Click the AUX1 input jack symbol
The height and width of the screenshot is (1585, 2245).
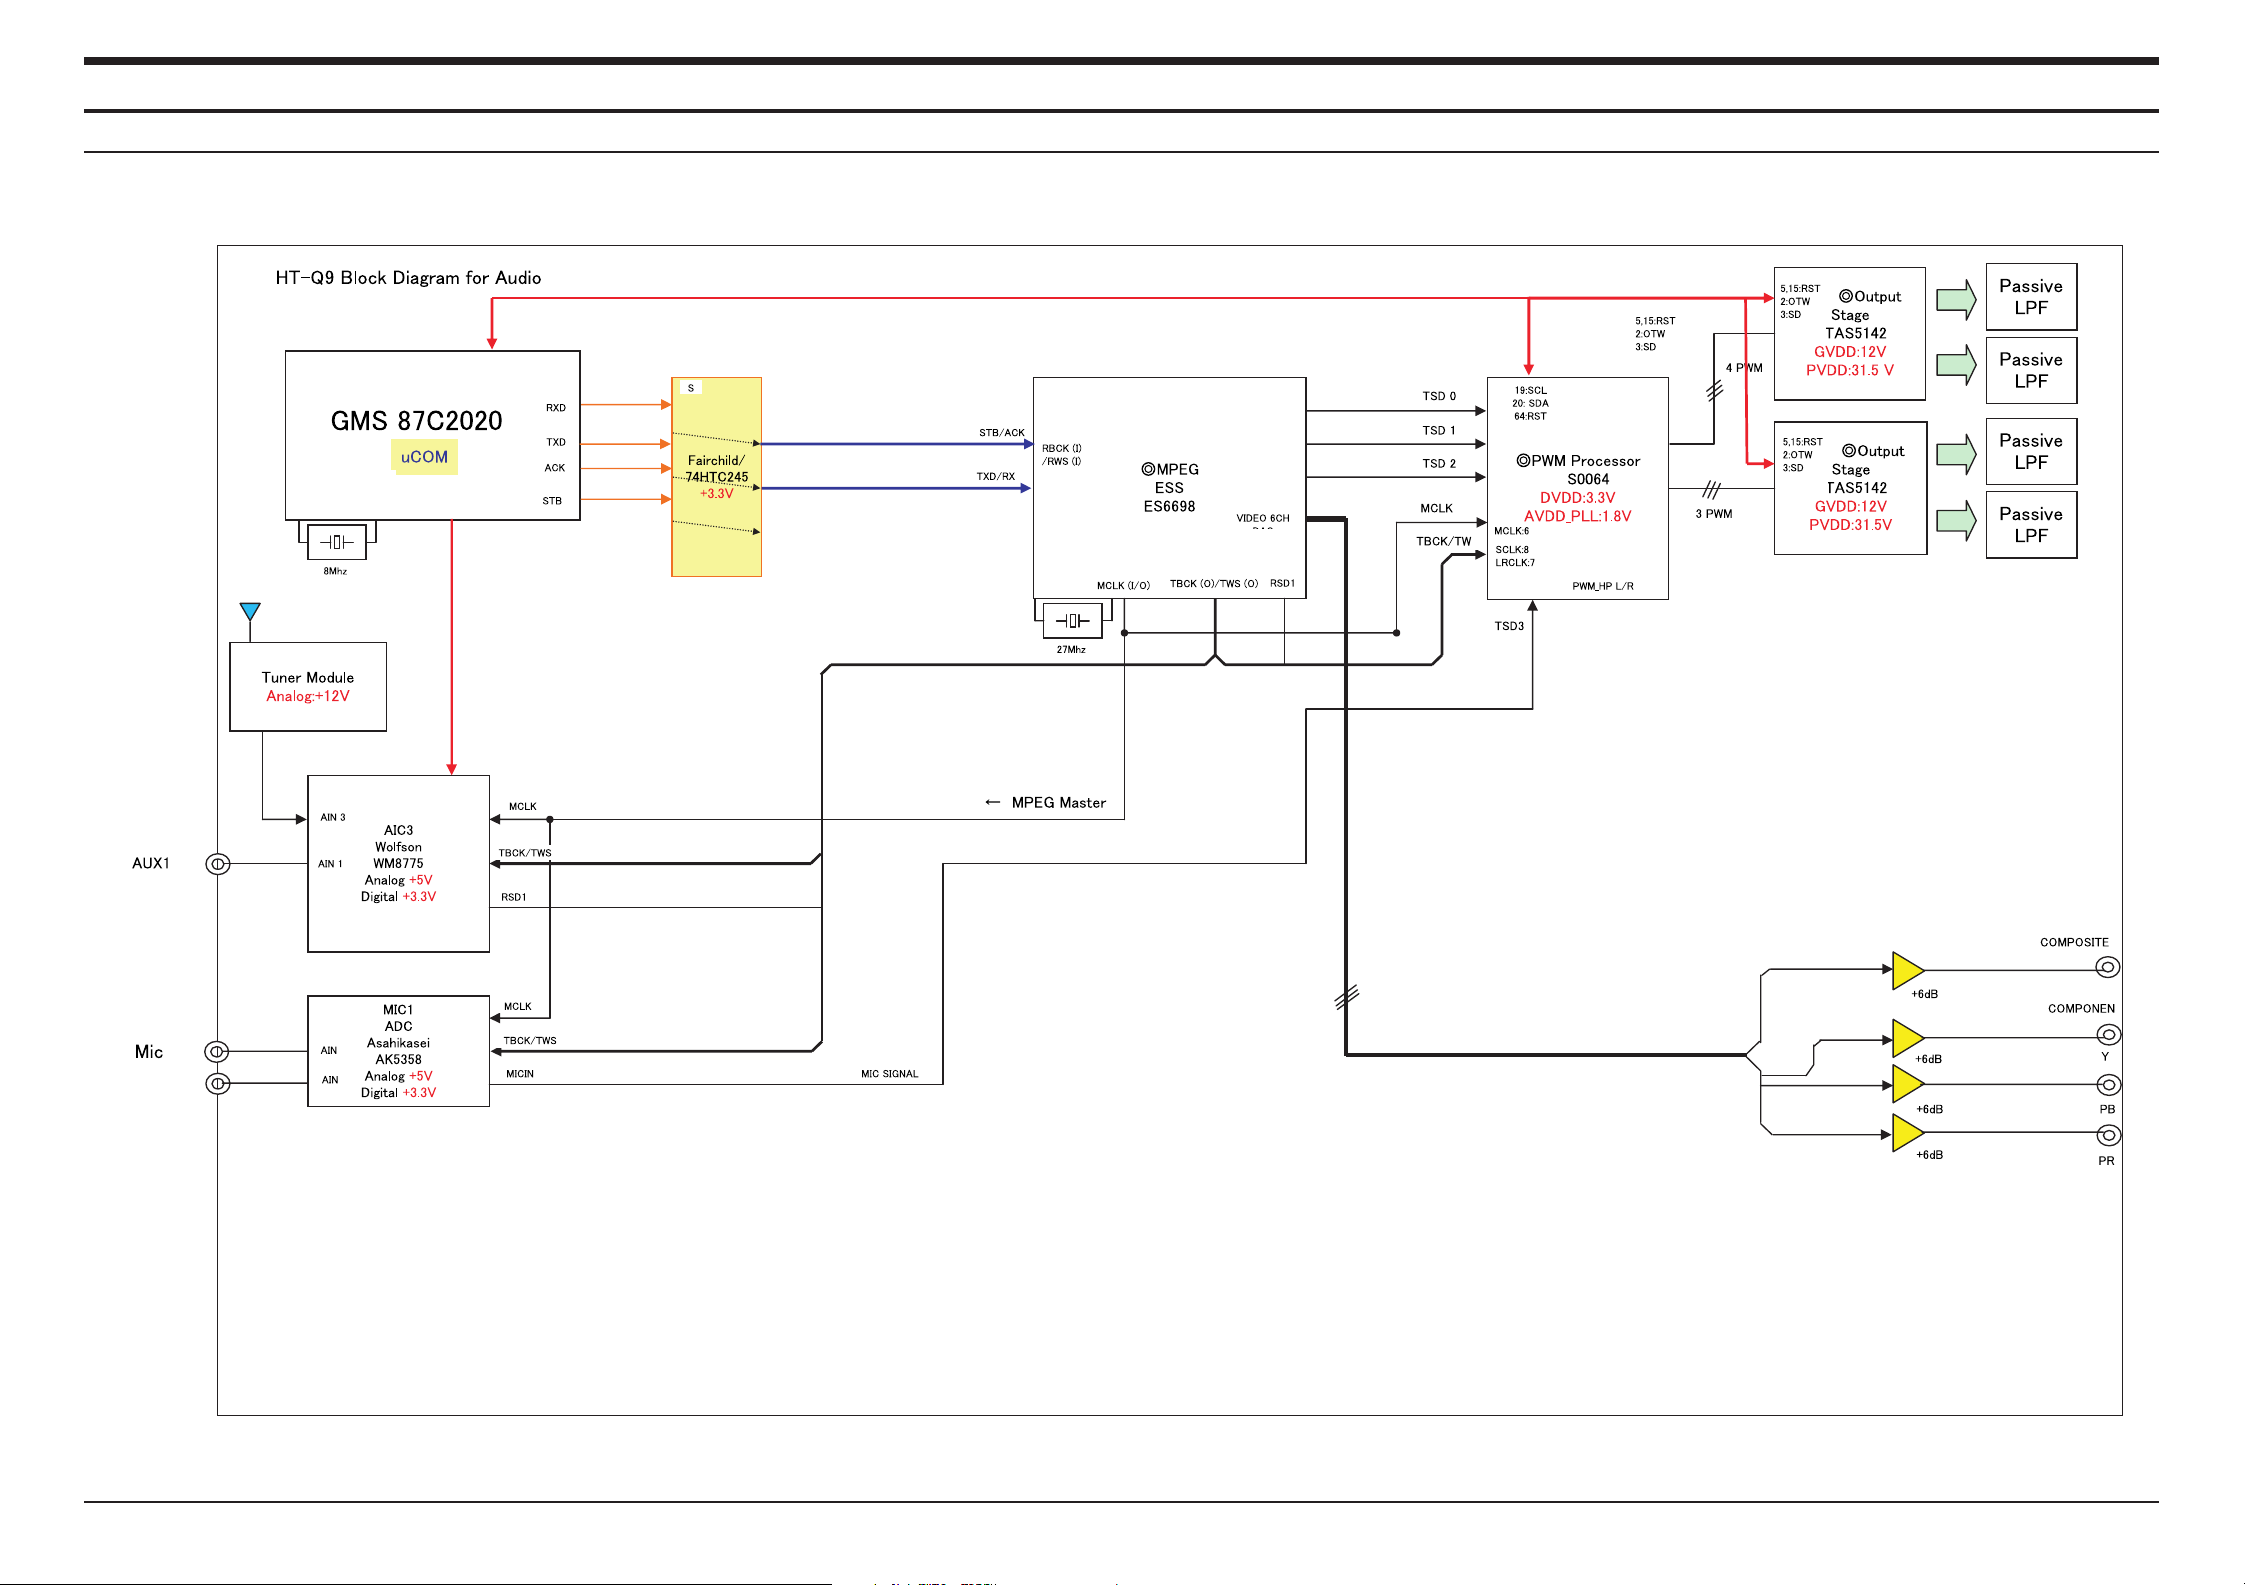click(x=218, y=864)
